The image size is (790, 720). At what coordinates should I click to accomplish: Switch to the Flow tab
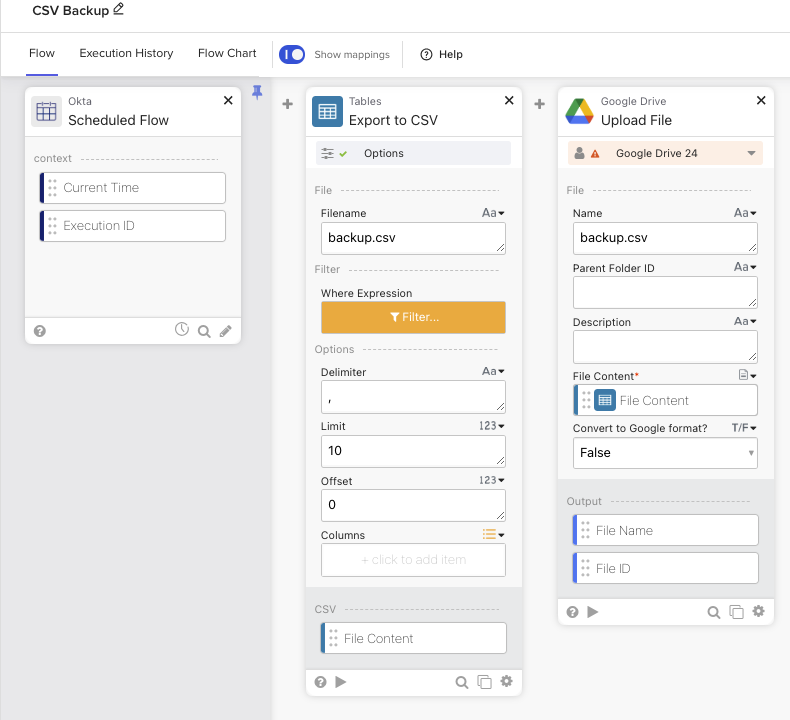(x=42, y=53)
